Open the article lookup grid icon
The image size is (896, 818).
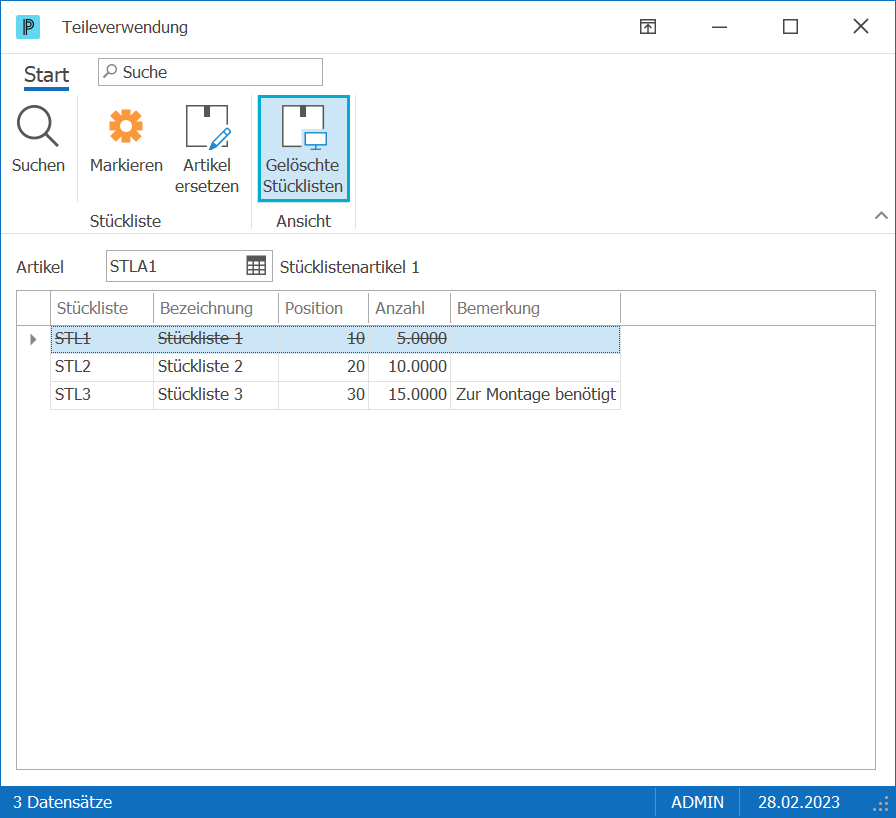pos(256,266)
